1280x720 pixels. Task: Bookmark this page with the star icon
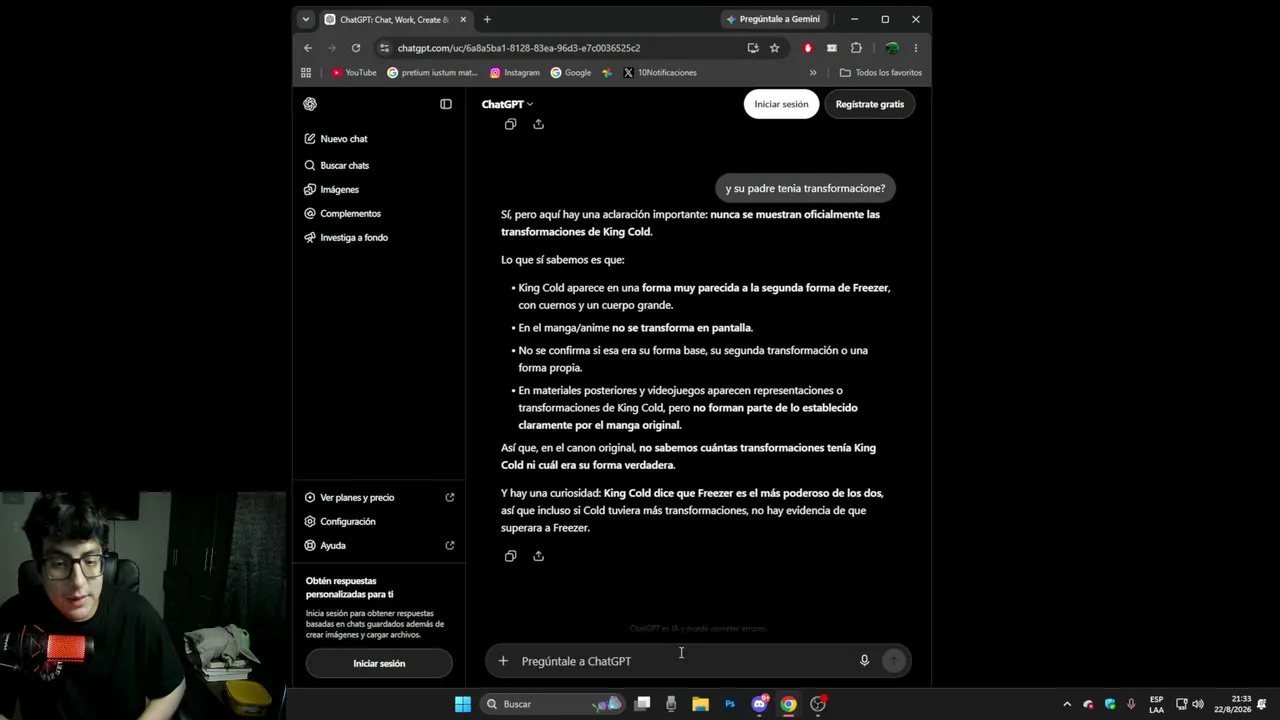(x=774, y=48)
